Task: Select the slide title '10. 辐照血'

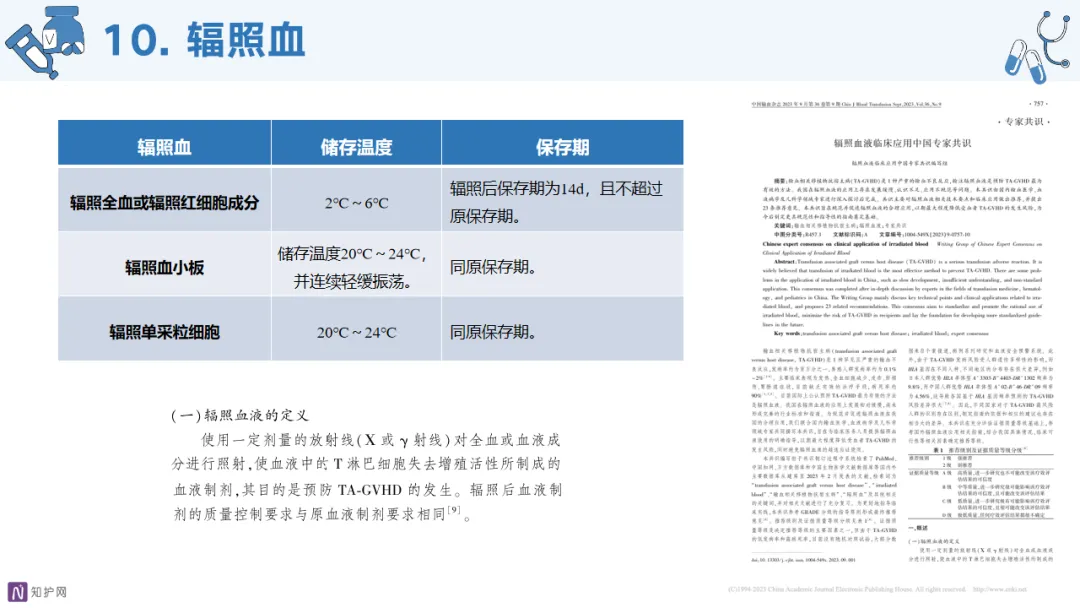Action: click(x=205, y=40)
